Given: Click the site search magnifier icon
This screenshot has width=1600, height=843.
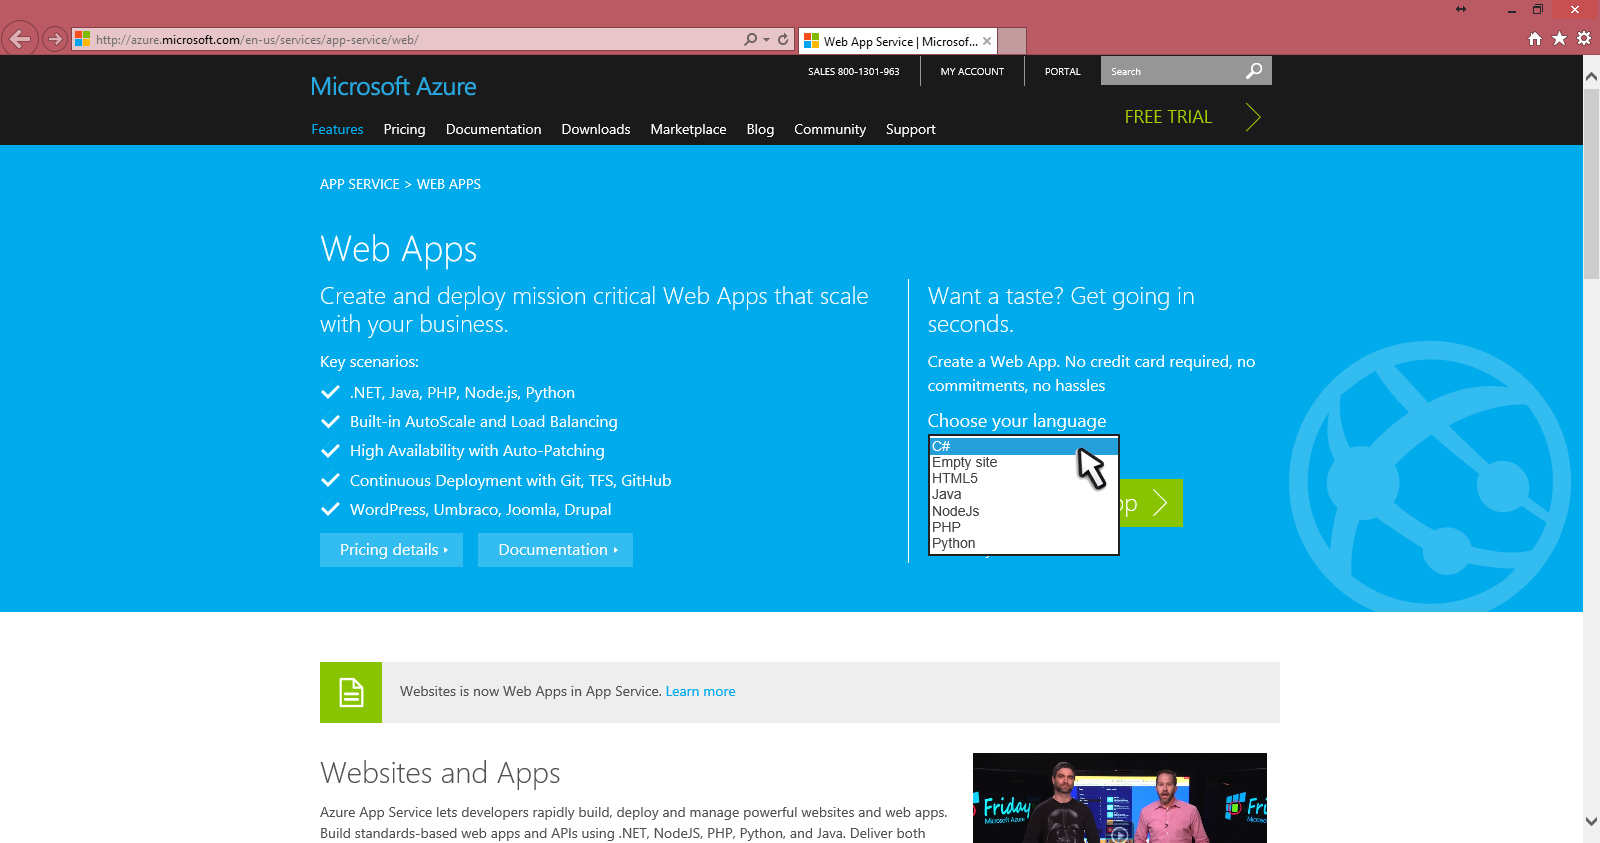Looking at the screenshot, I should pos(1254,71).
